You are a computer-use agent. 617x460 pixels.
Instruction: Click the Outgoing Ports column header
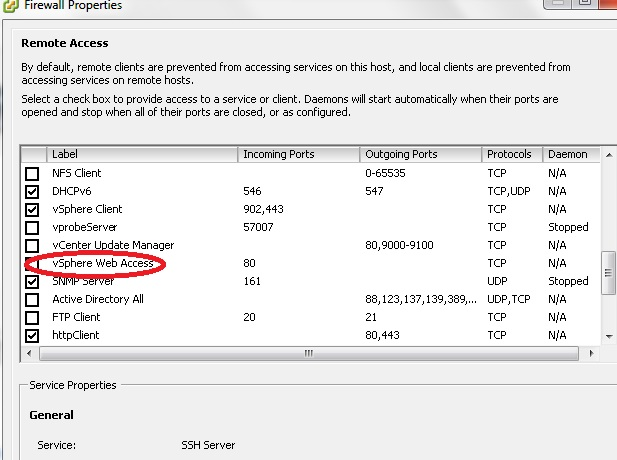tap(421, 155)
